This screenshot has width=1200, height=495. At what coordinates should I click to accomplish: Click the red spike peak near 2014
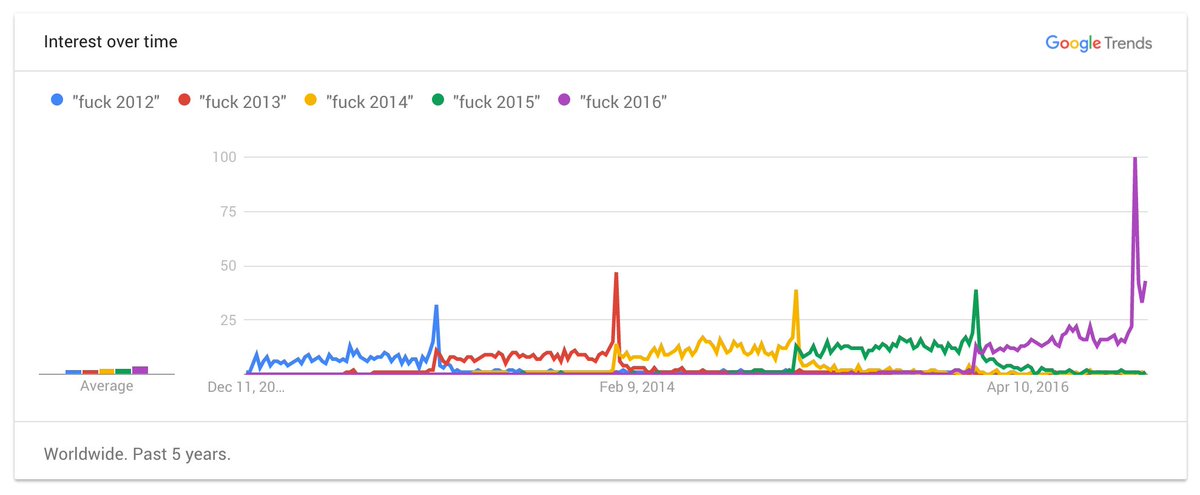pyautogui.click(x=616, y=274)
